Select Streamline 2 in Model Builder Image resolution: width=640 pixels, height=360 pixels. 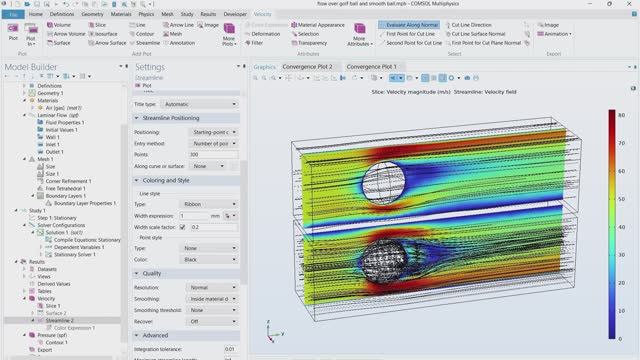59,321
